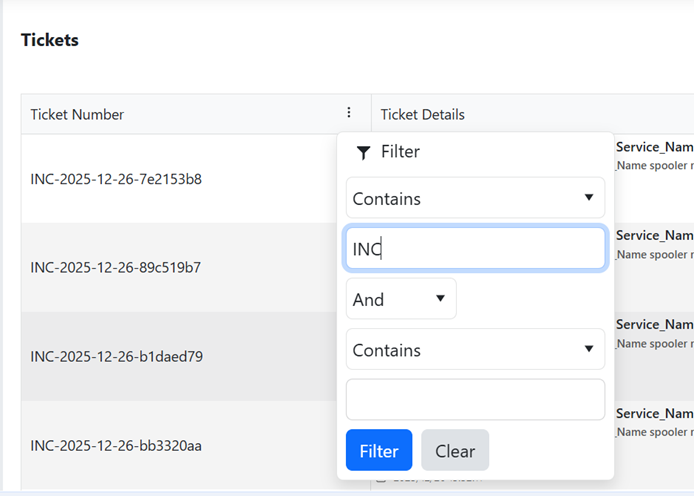Click Service_Name details in the first ticket row
694x496 pixels.
pos(654,147)
